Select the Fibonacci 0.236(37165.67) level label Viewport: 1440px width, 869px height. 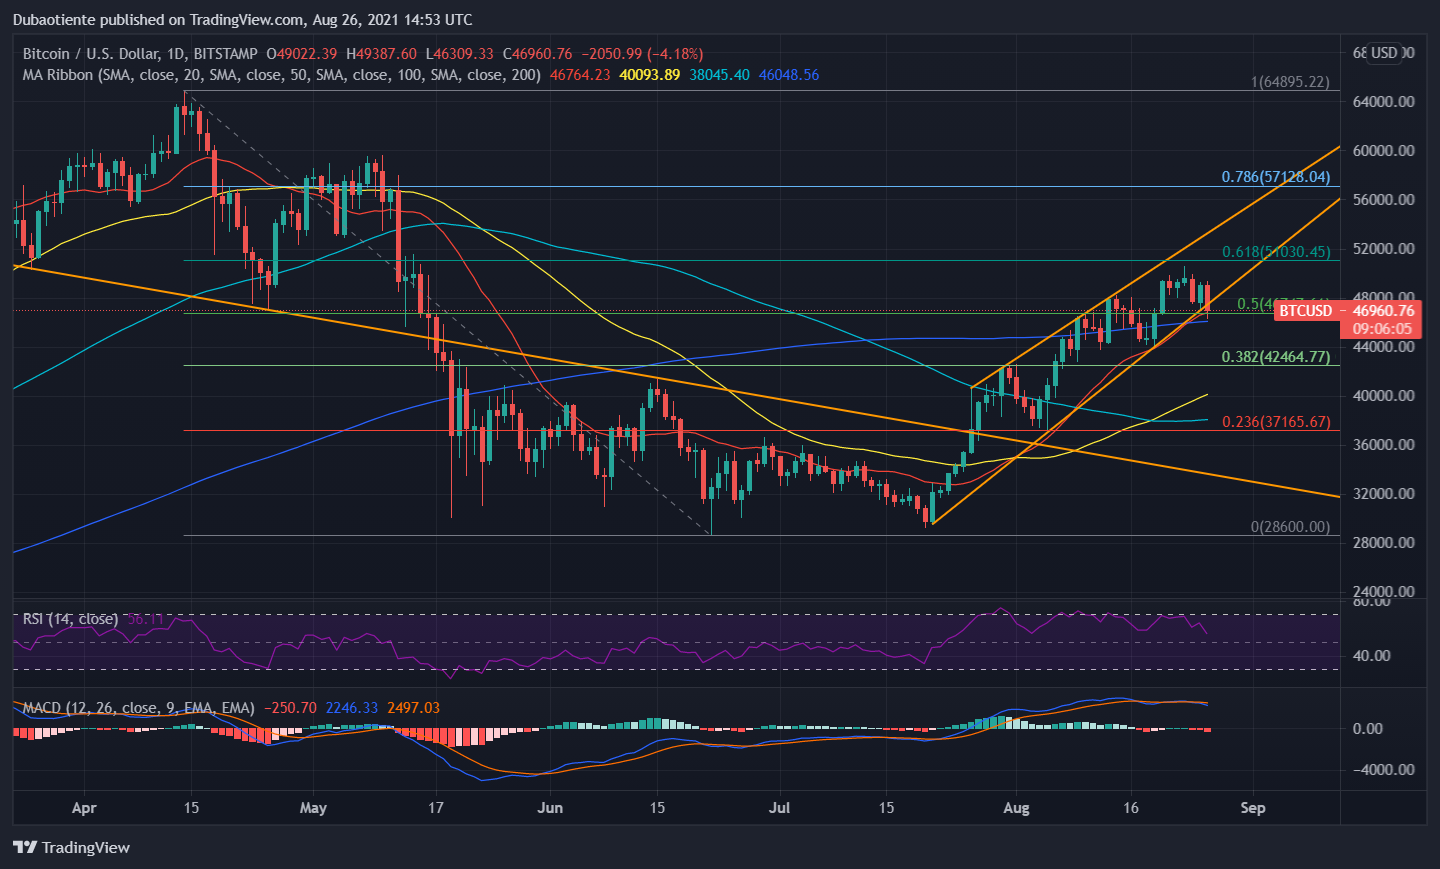point(1276,422)
